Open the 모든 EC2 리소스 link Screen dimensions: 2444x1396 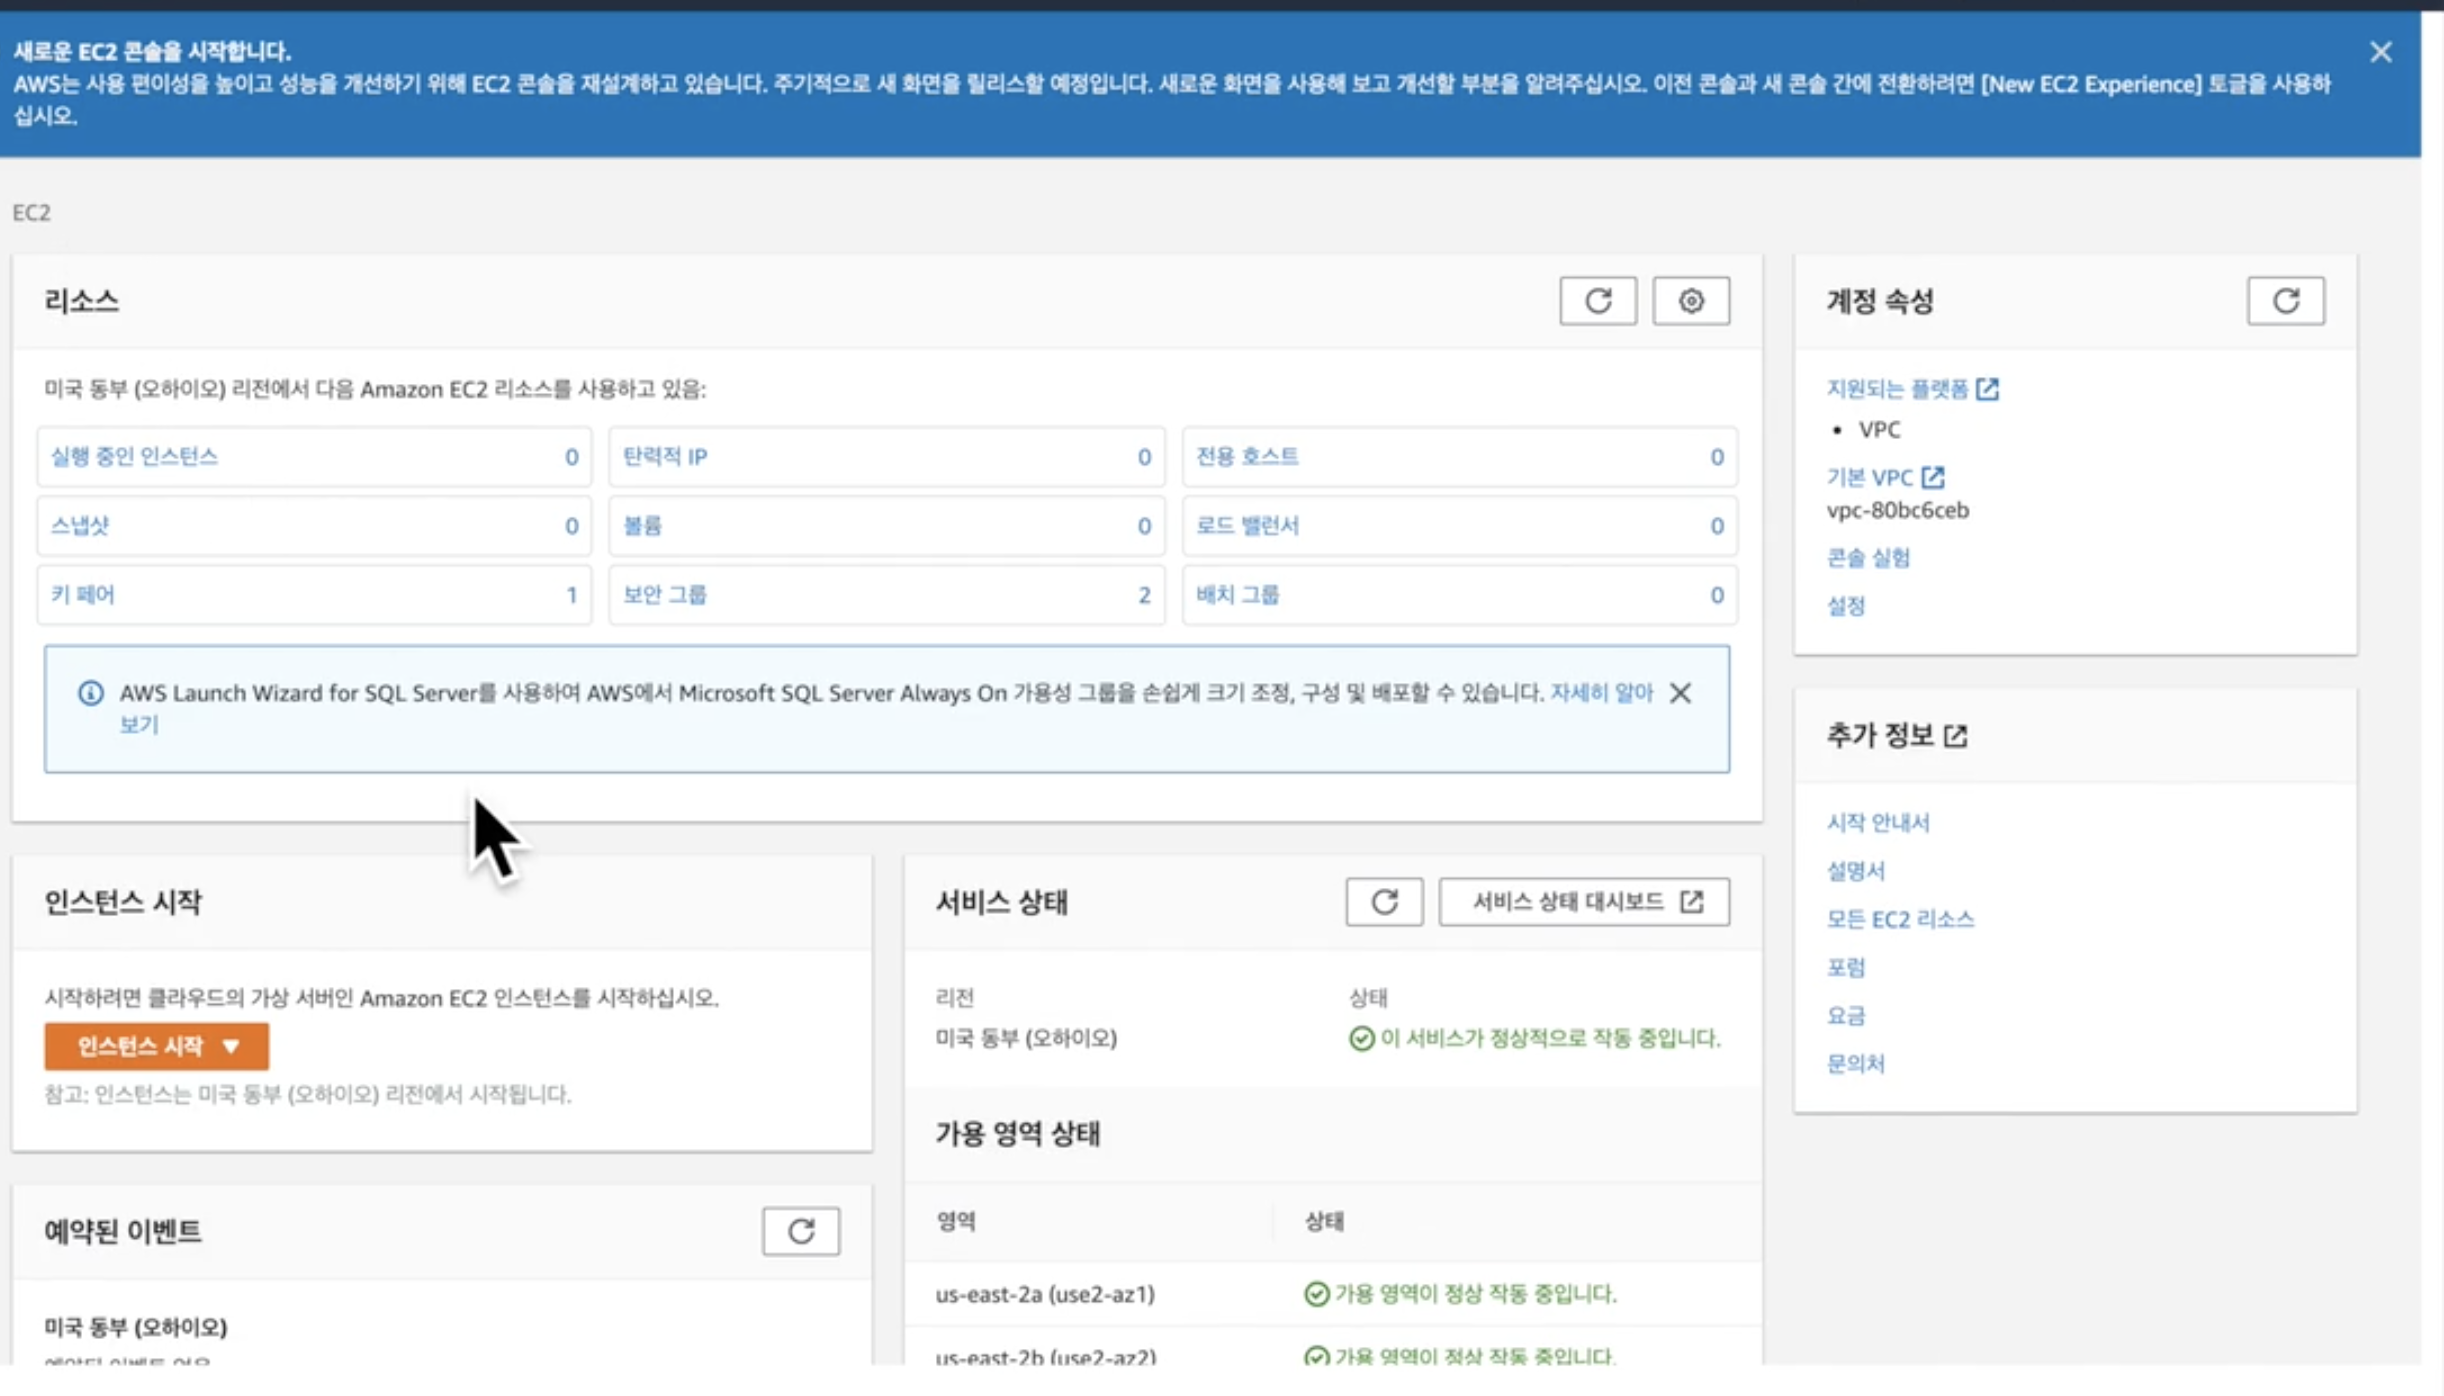tap(1899, 919)
